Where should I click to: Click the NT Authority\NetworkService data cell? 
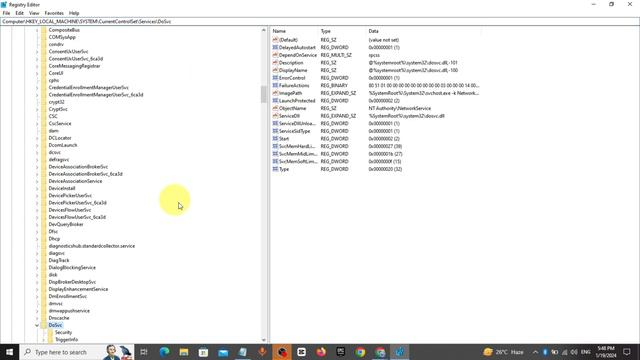(x=400, y=108)
